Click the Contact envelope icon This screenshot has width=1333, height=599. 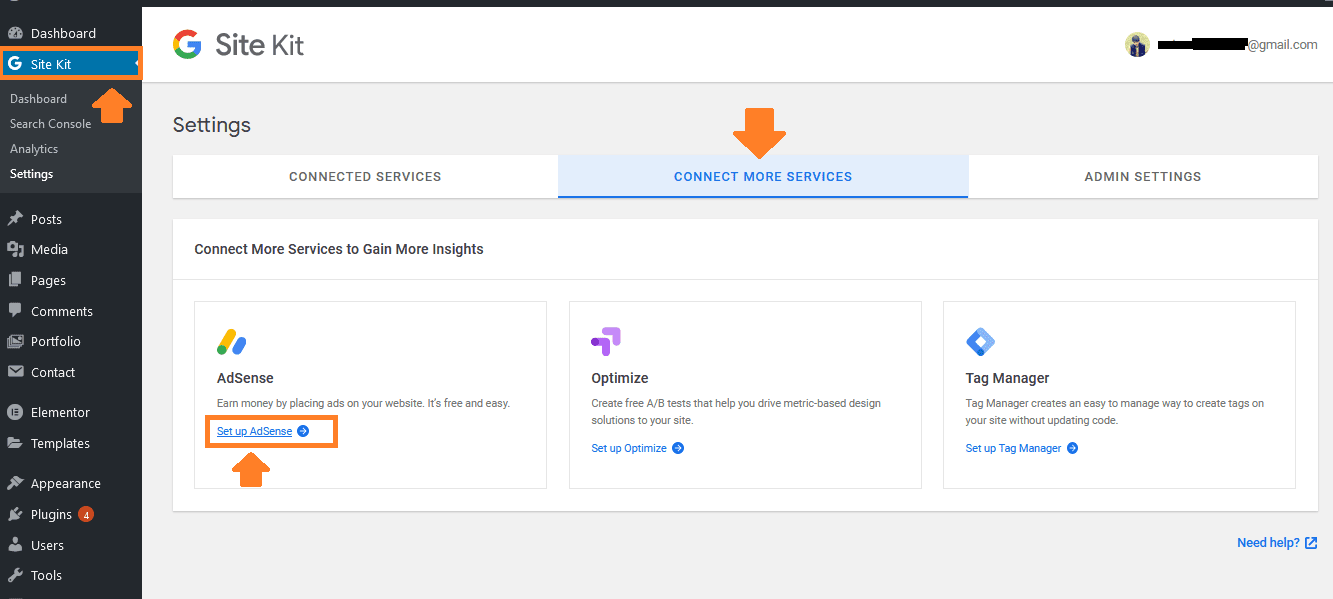point(15,372)
